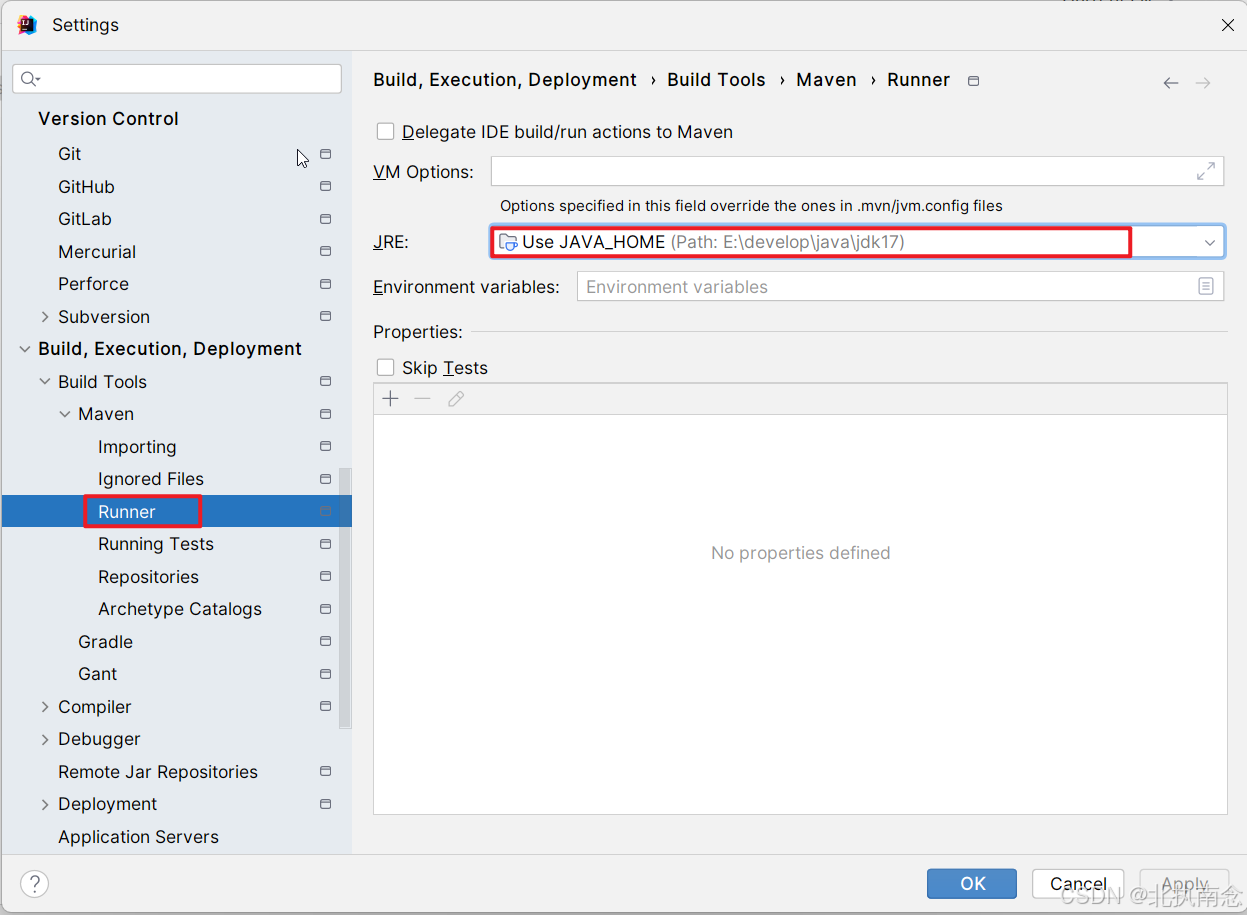This screenshot has height=915, width=1247.
Task: Click the project-level icon next to Subversion
Action: click(325, 317)
